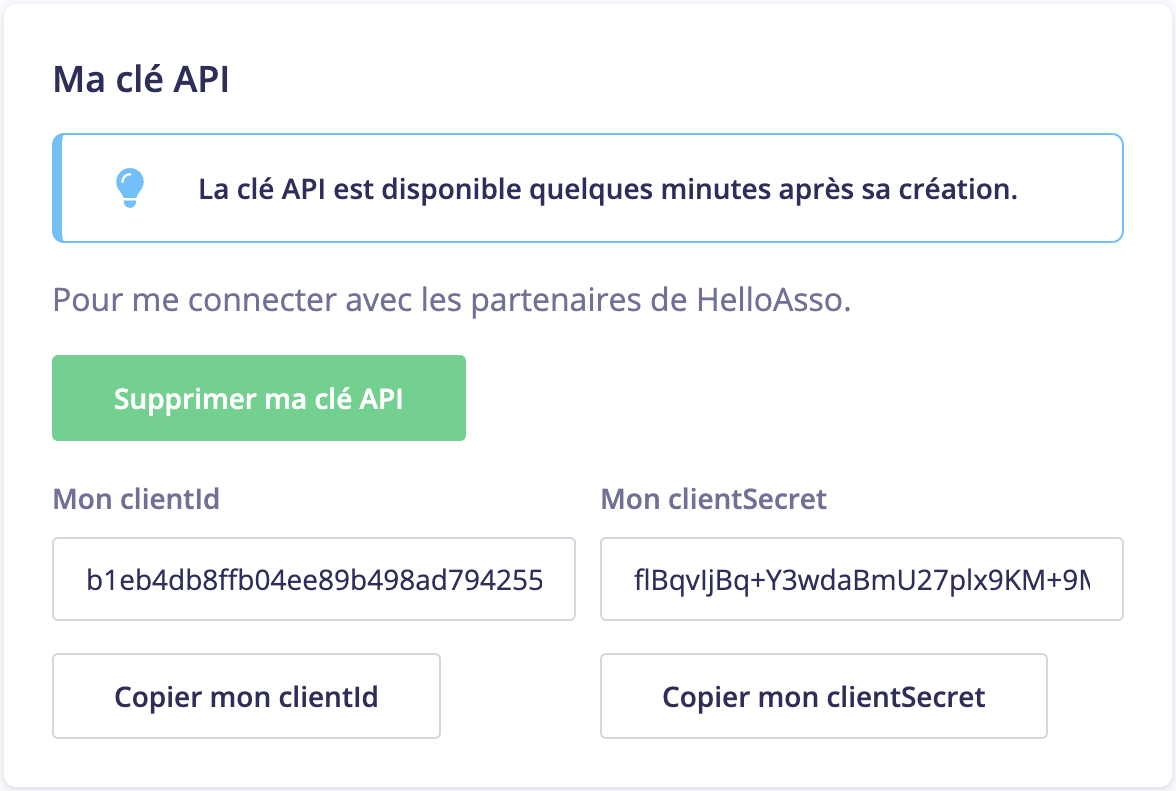Focus the field showing flBqvIjBq+Y3wdaBmU27plx9KM+9N
Viewport: 1176px width, 791px height.
click(861, 579)
